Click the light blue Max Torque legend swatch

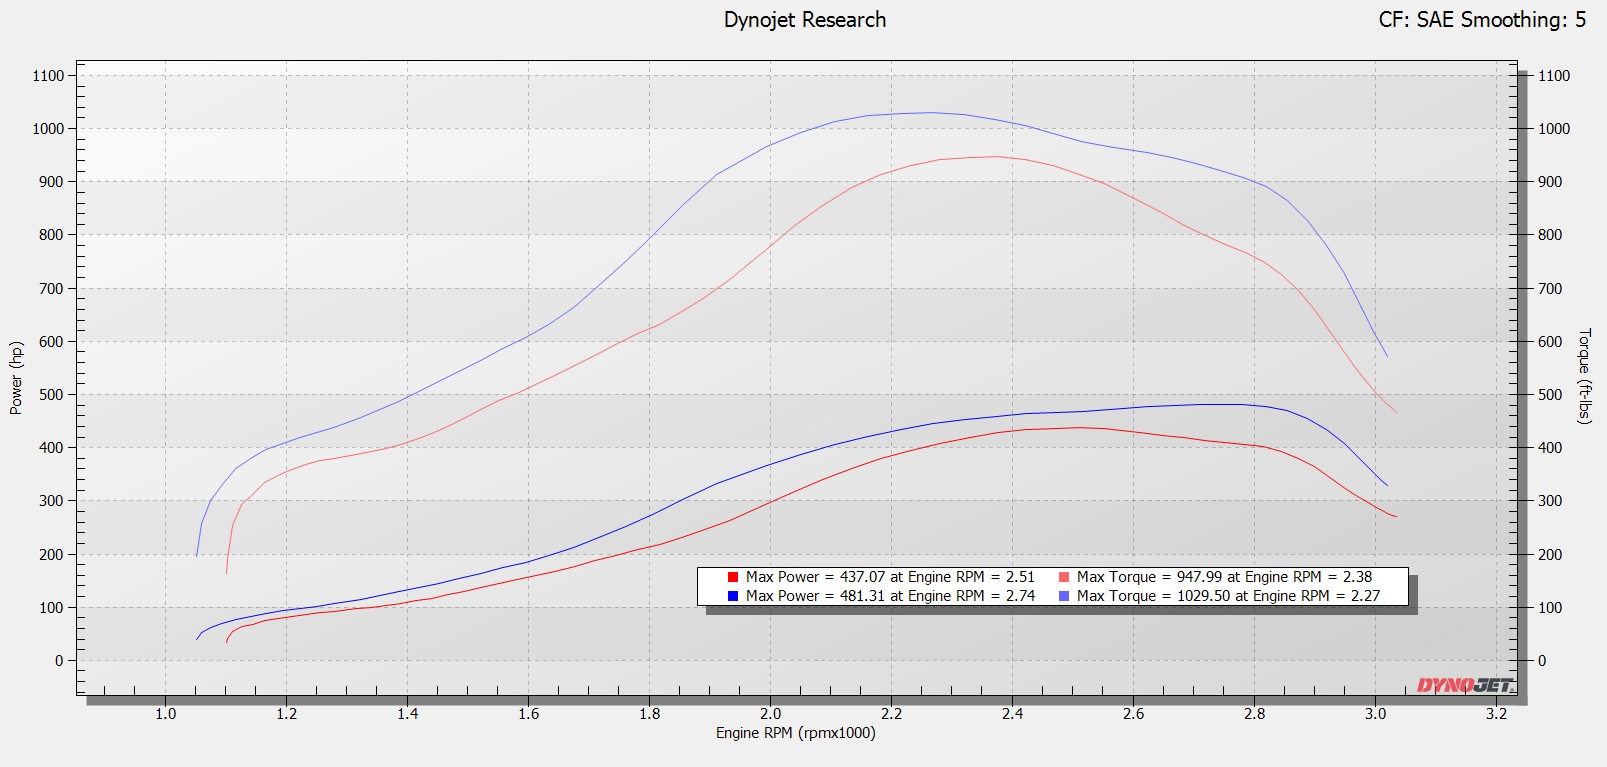(1064, 596)
